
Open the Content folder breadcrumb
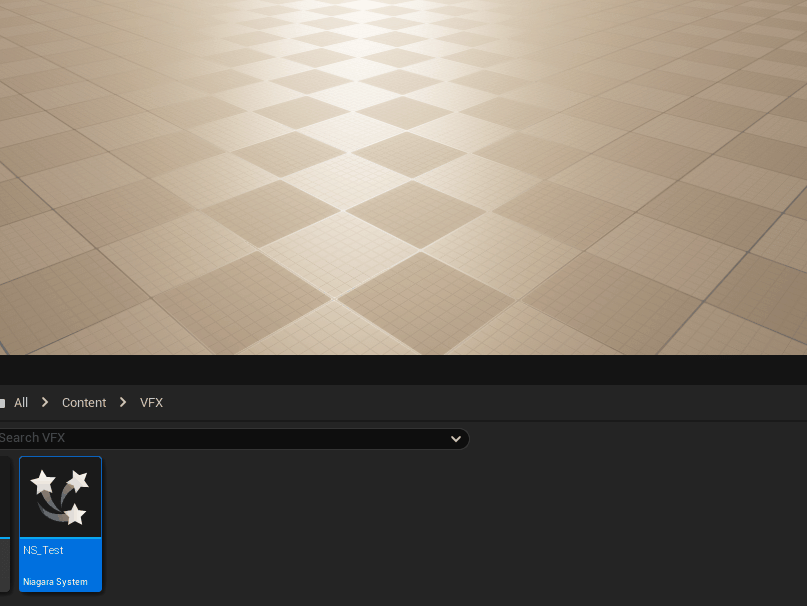coord(84,403)
